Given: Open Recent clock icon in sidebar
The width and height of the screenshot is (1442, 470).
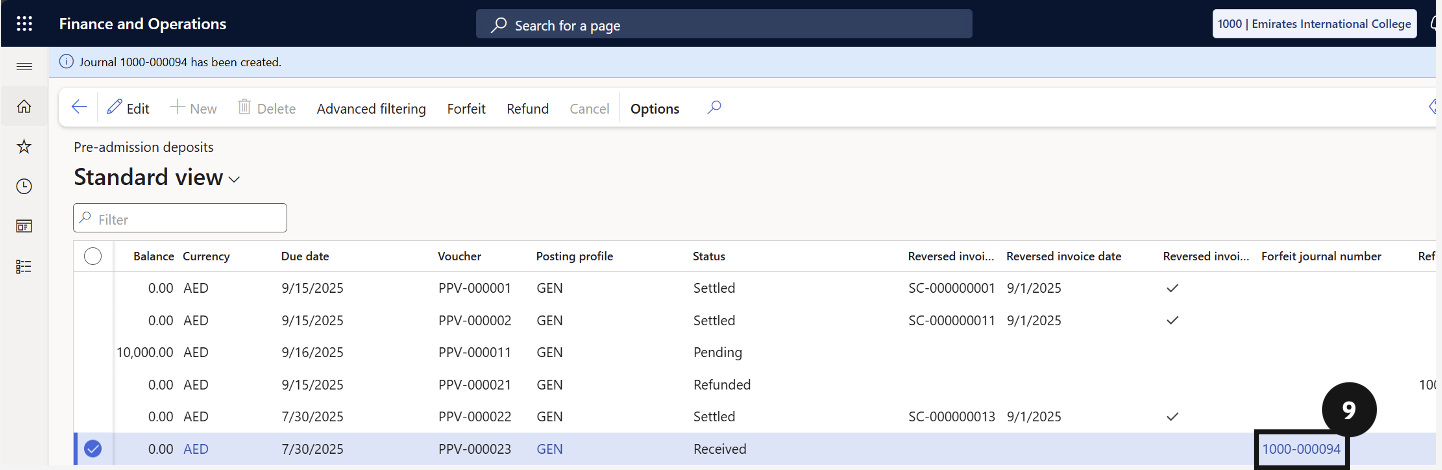Looking at the screenshot, I should [x=24, y=186].
